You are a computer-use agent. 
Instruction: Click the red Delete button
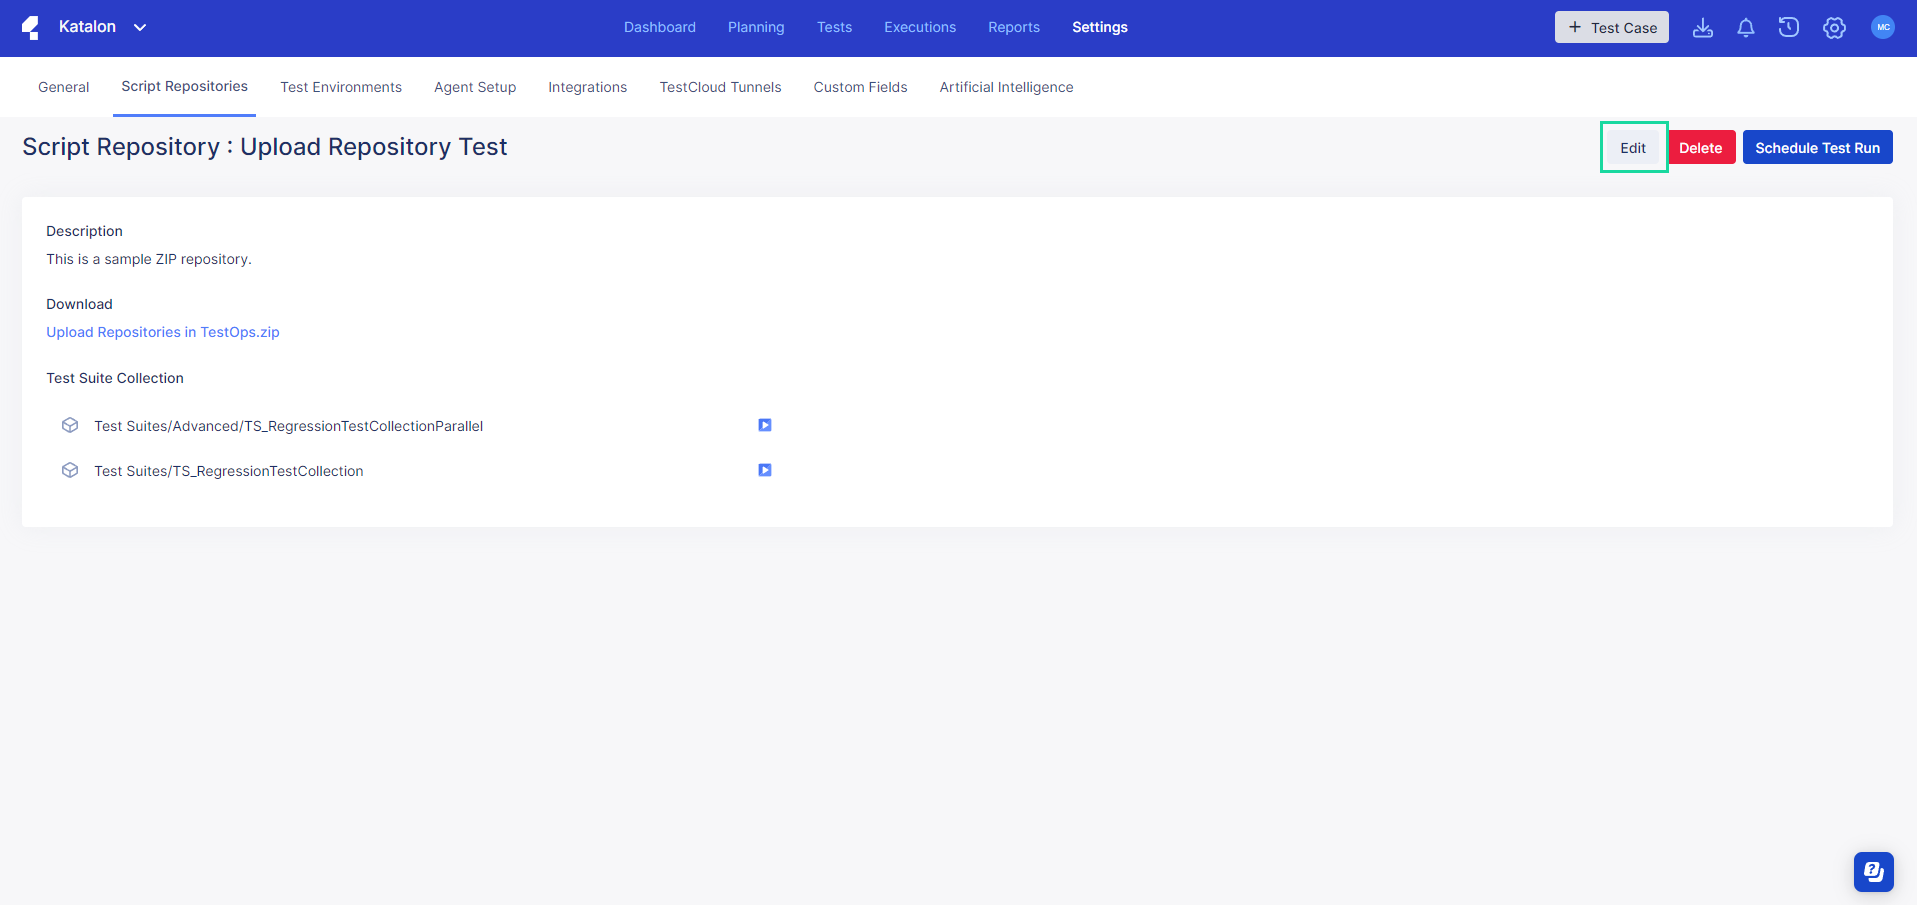(x=1701, y=146)
